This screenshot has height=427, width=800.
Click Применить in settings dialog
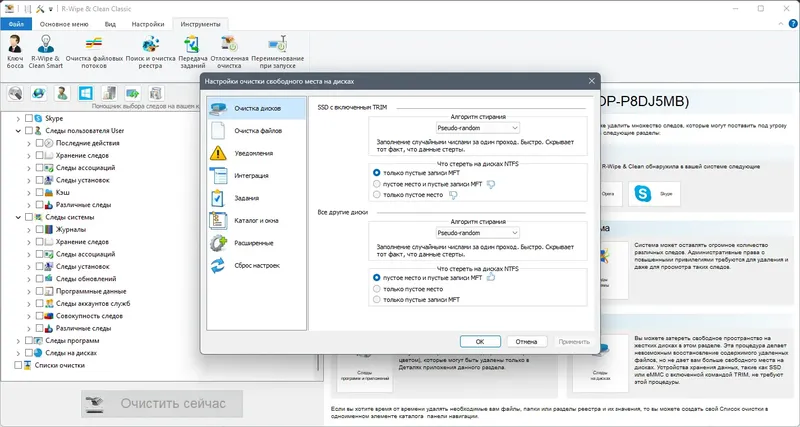[x=574, y=341]
